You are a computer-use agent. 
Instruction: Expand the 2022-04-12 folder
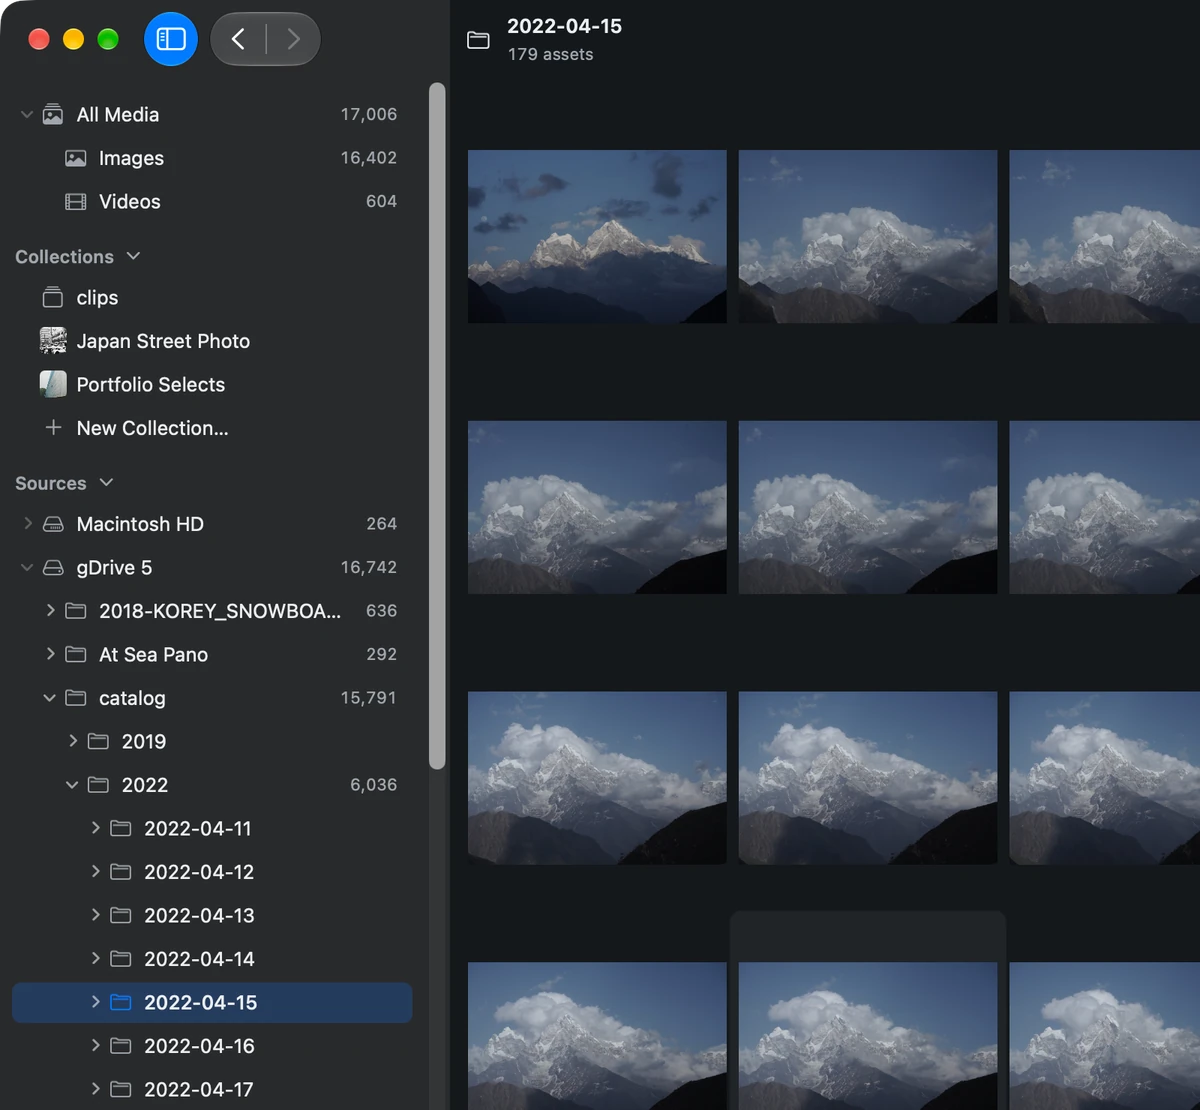95,872
